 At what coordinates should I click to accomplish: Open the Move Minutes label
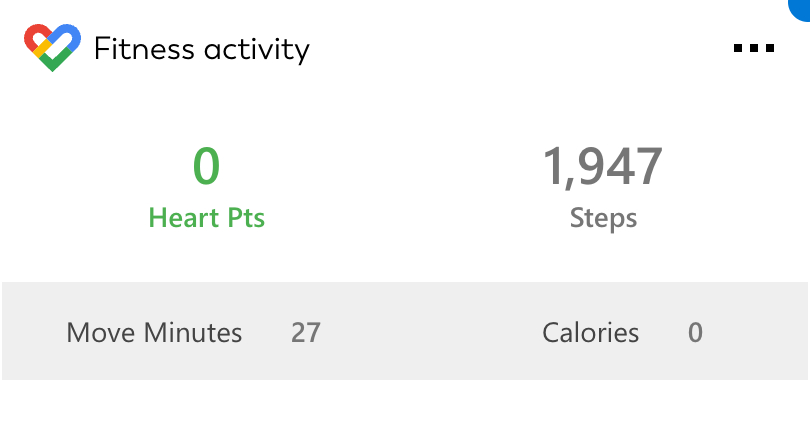click(x=154, y=332)
